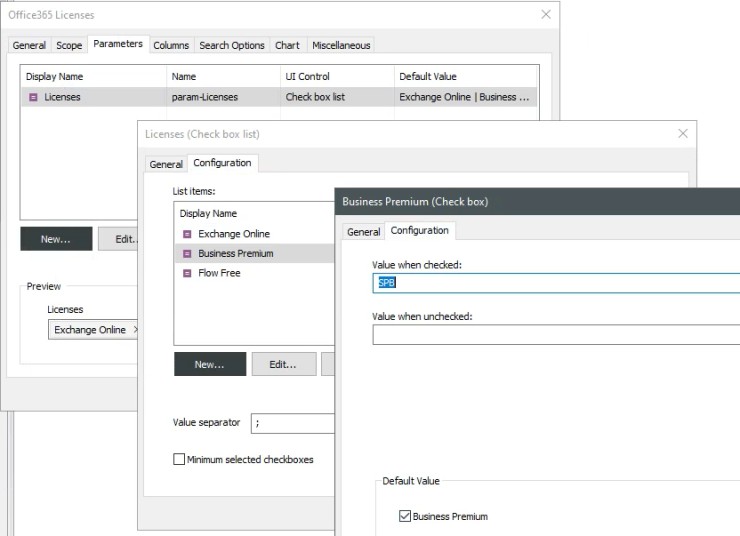Switch to the Search Options tab
Viewport: 740px width, 536px height.
coord(232,45)
